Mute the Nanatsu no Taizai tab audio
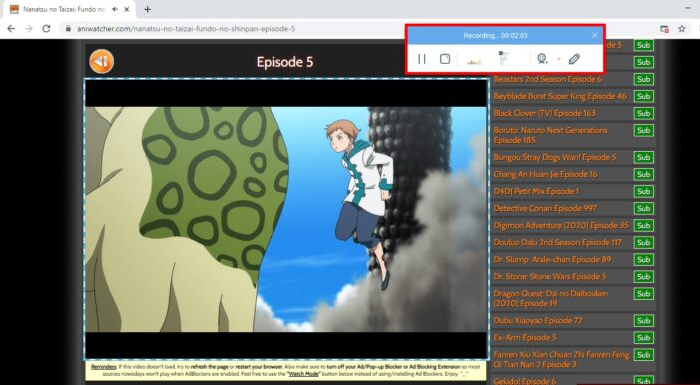700x385 pixels. pyautogui.click(x=115, y=9)
